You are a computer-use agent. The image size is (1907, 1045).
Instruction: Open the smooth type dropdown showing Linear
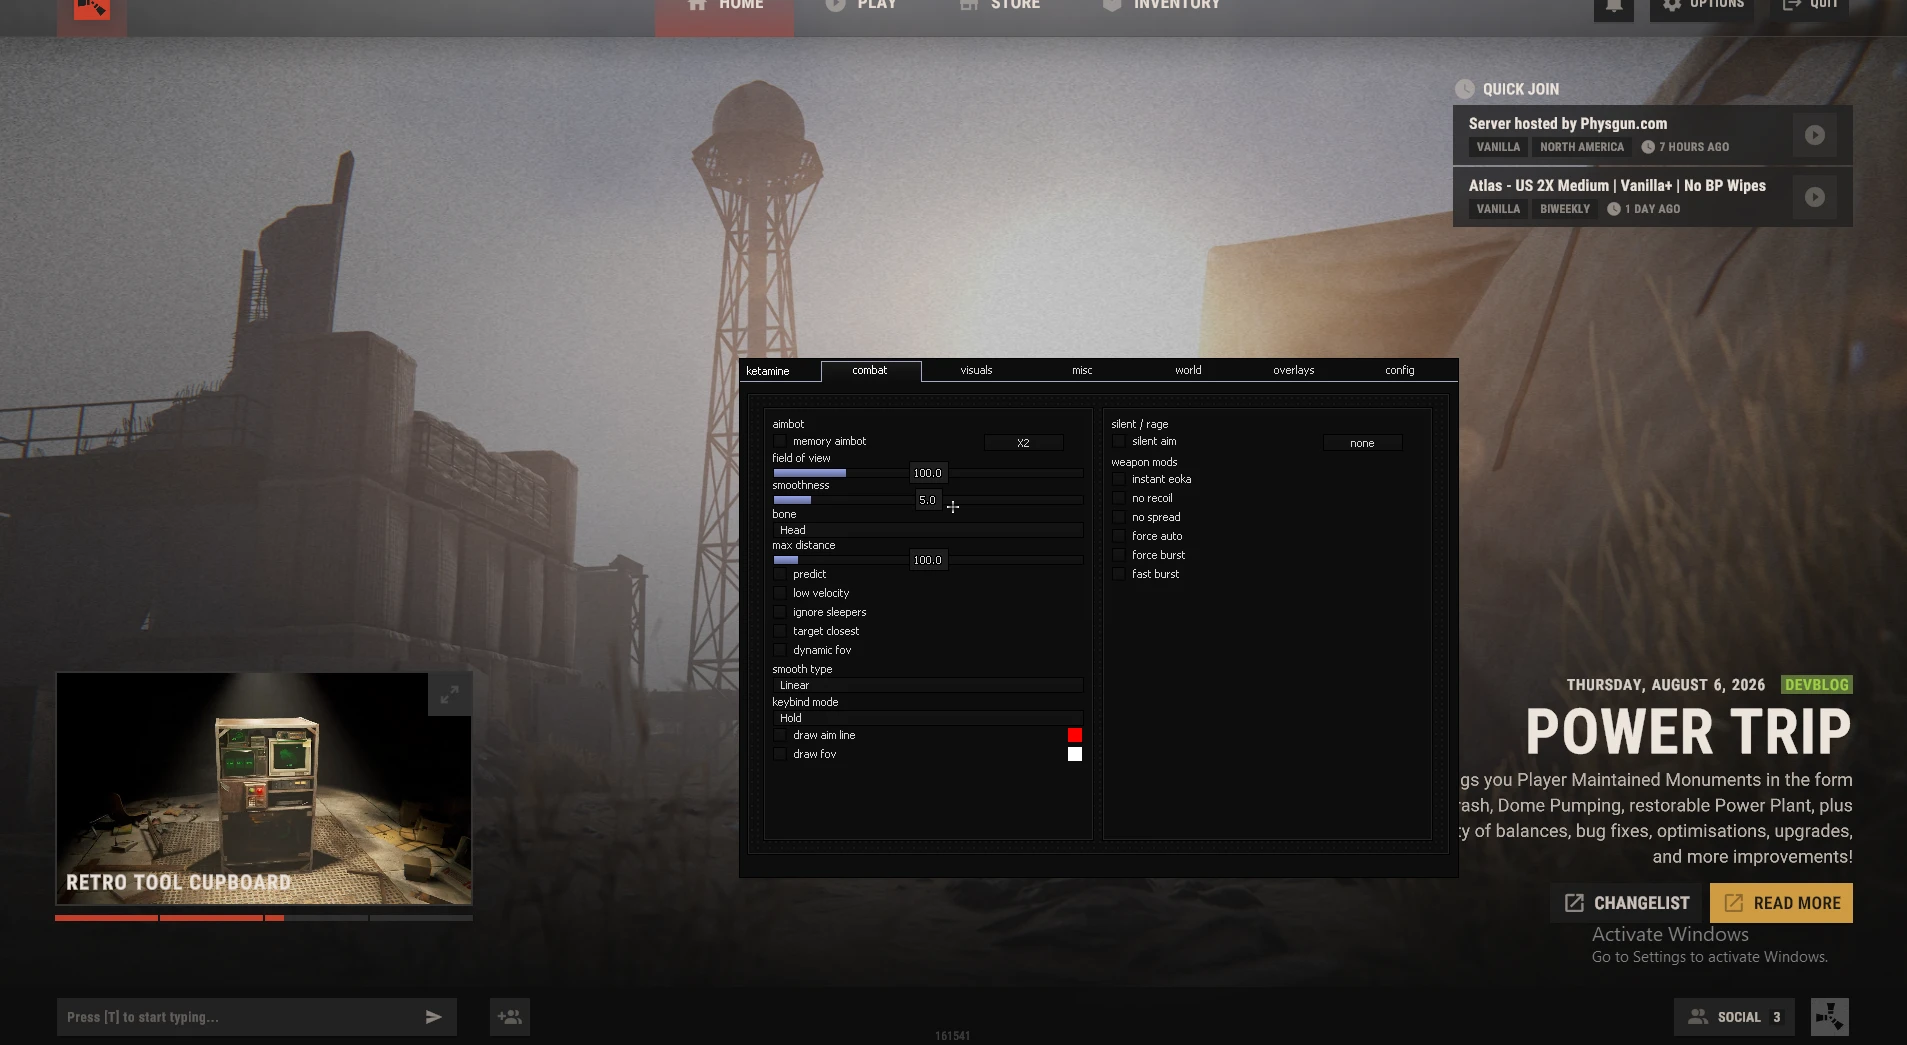[x=928, y=685]
